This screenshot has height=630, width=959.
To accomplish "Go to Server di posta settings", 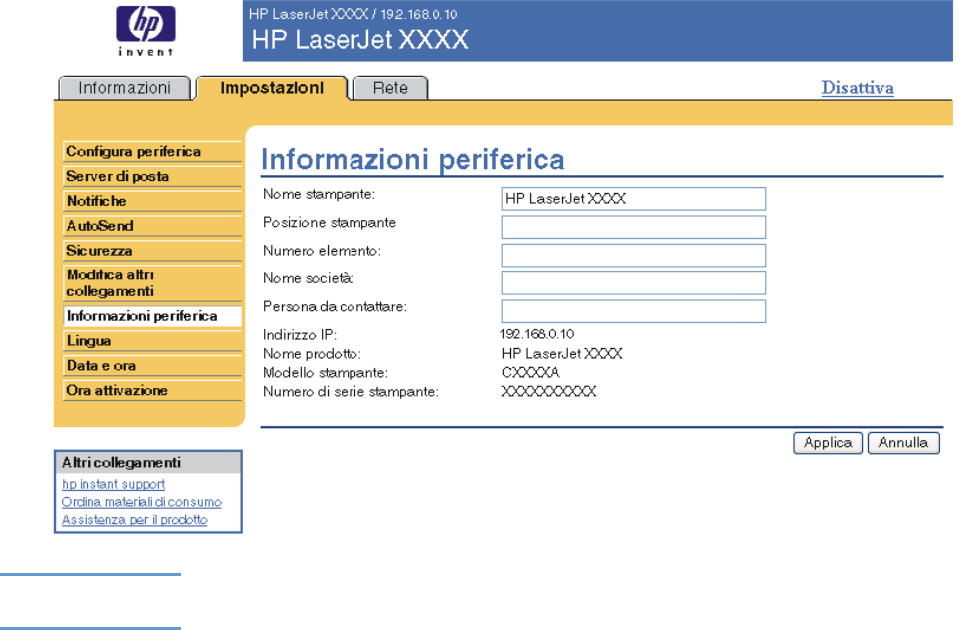I will (152, 177).
